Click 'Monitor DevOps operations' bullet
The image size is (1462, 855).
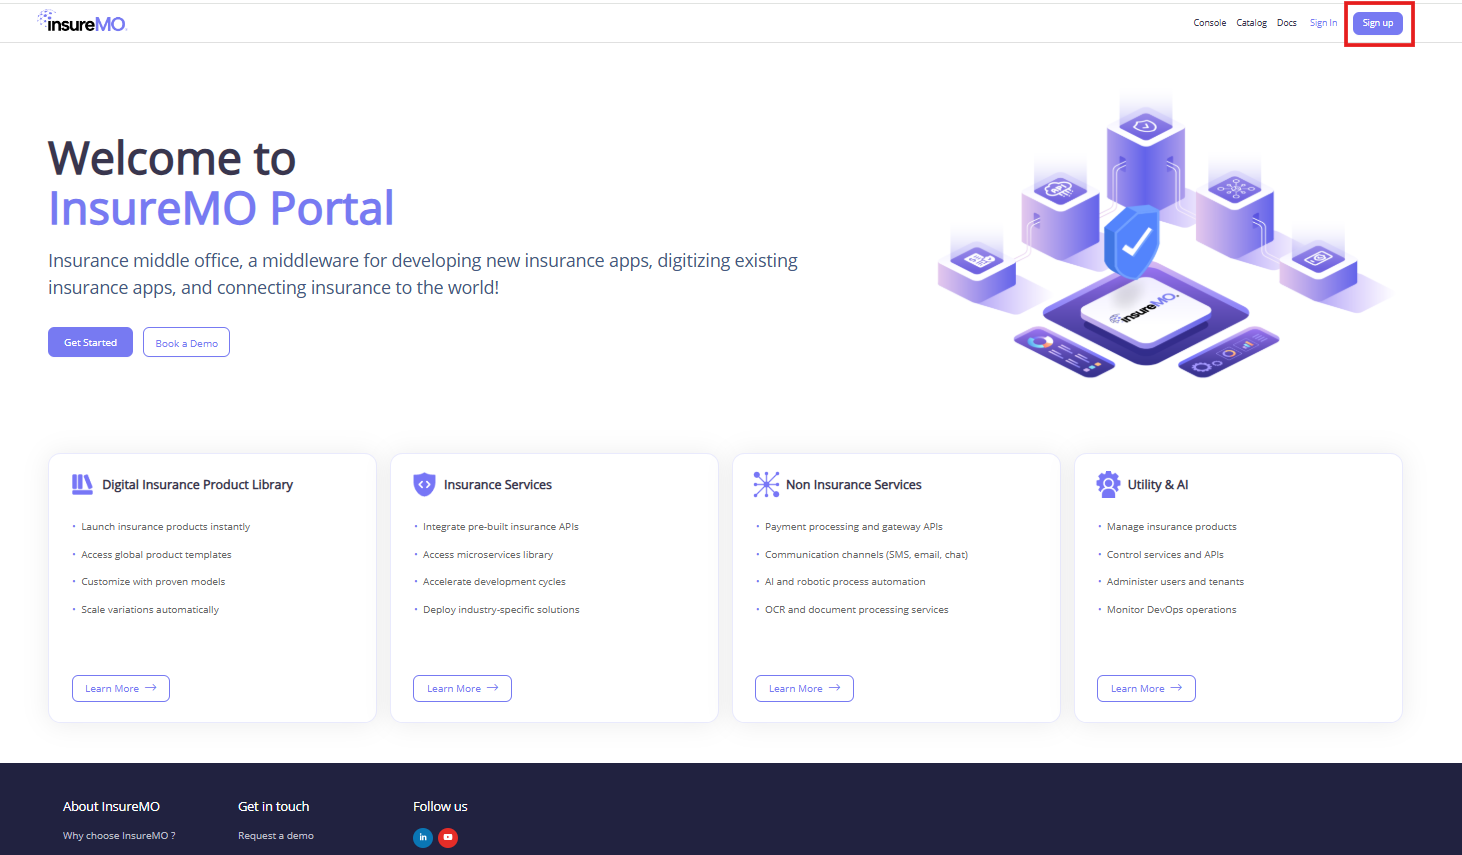[x=1172, y=610]
